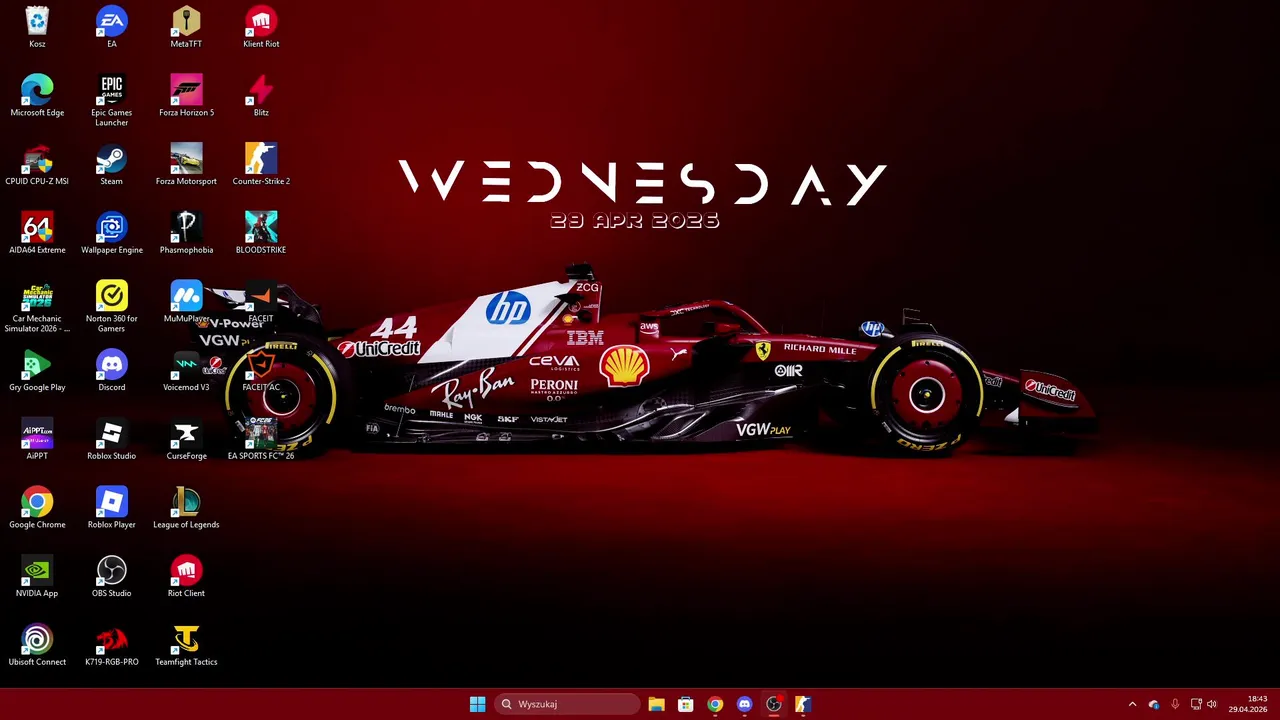1280x720 pixels.
Task: Switch to Chrome on the taskbar
Action: coord(715,704)
